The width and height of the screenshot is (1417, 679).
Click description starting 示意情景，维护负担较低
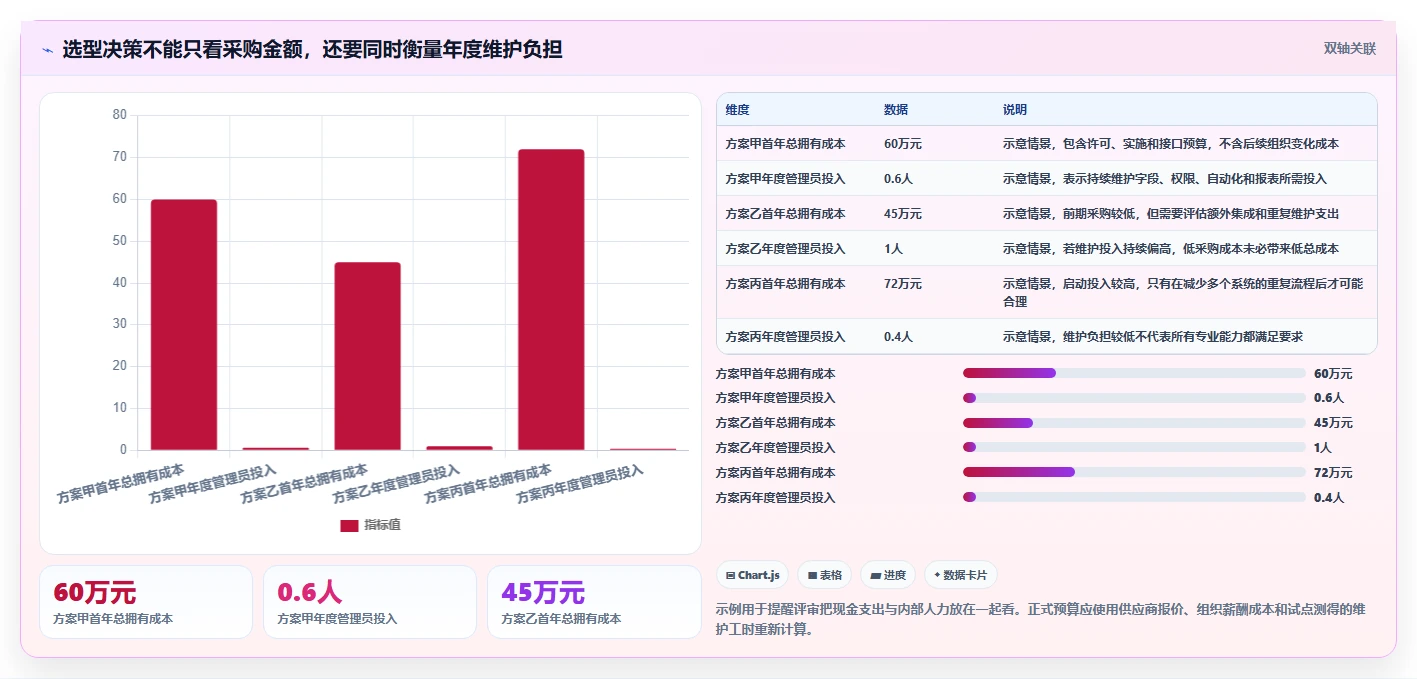(1153, 337)
